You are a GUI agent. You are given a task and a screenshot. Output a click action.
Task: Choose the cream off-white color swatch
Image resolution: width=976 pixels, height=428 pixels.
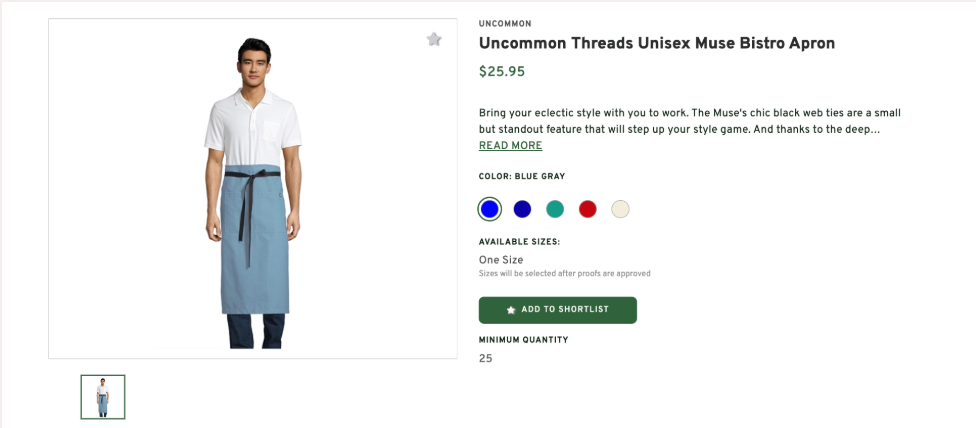(x=621, y=209)
